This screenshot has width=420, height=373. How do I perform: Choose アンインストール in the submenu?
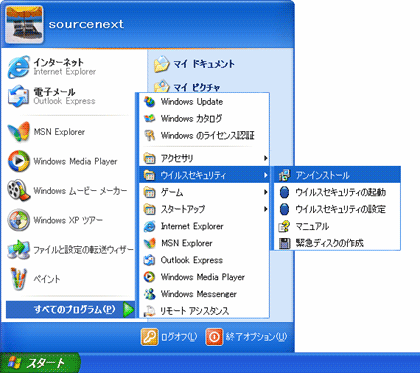(x=337, y=175)
